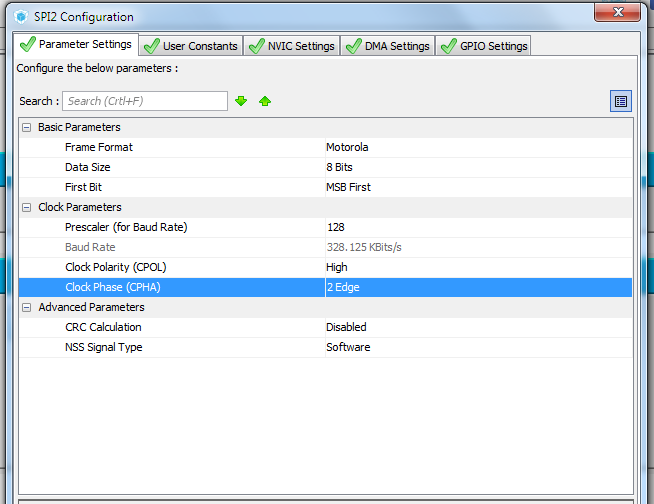Select the CRC Calculation row label
This screenshot has height=504, width=654.
pos(103,328)
